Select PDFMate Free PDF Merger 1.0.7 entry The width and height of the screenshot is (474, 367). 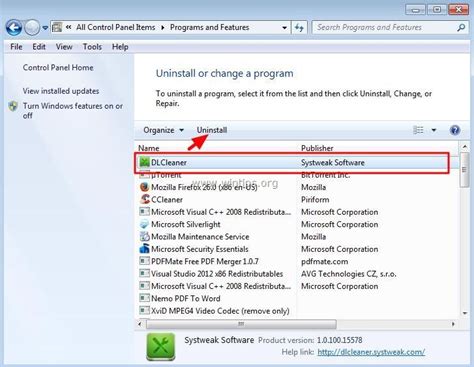point(205,261)
